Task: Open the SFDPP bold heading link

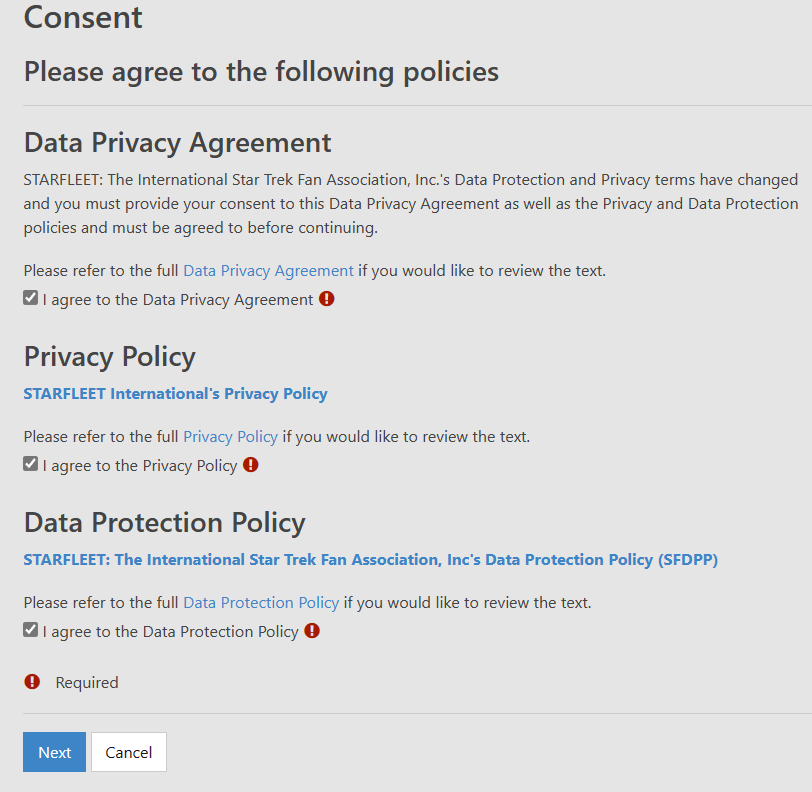Action: coord(371,560)
